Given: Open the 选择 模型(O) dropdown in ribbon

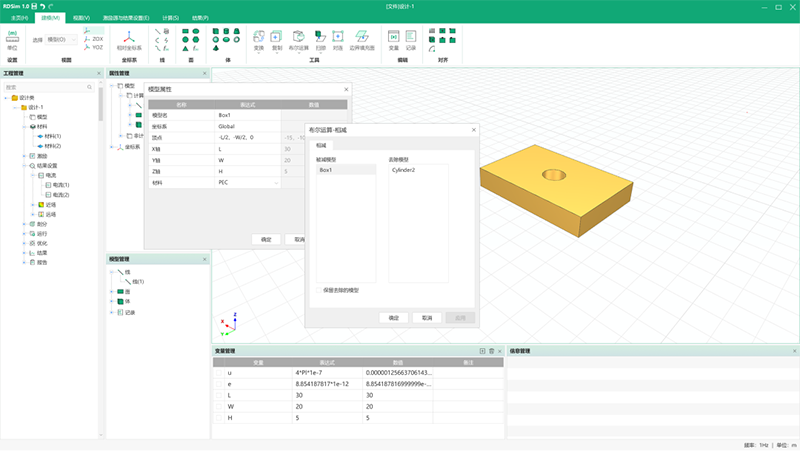Looking at the screenshot, I should point(62,39).
